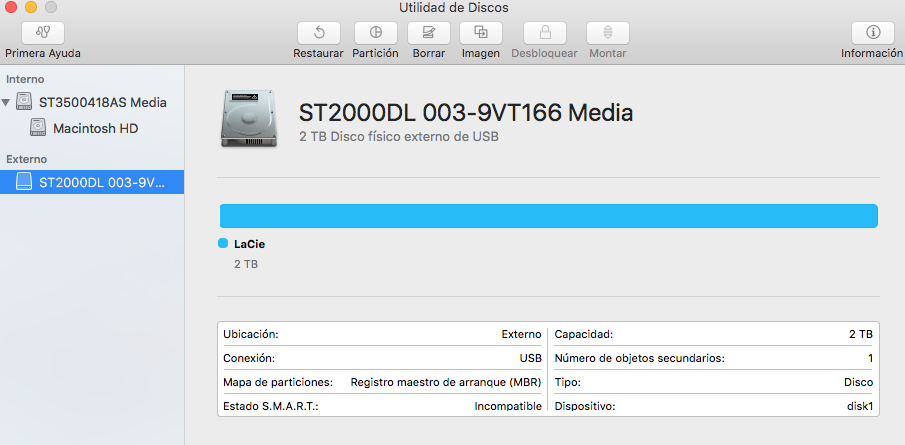Click the Externo sidebar section header
Viewport: 905px width, 445px height.
[x=27, y=159]
